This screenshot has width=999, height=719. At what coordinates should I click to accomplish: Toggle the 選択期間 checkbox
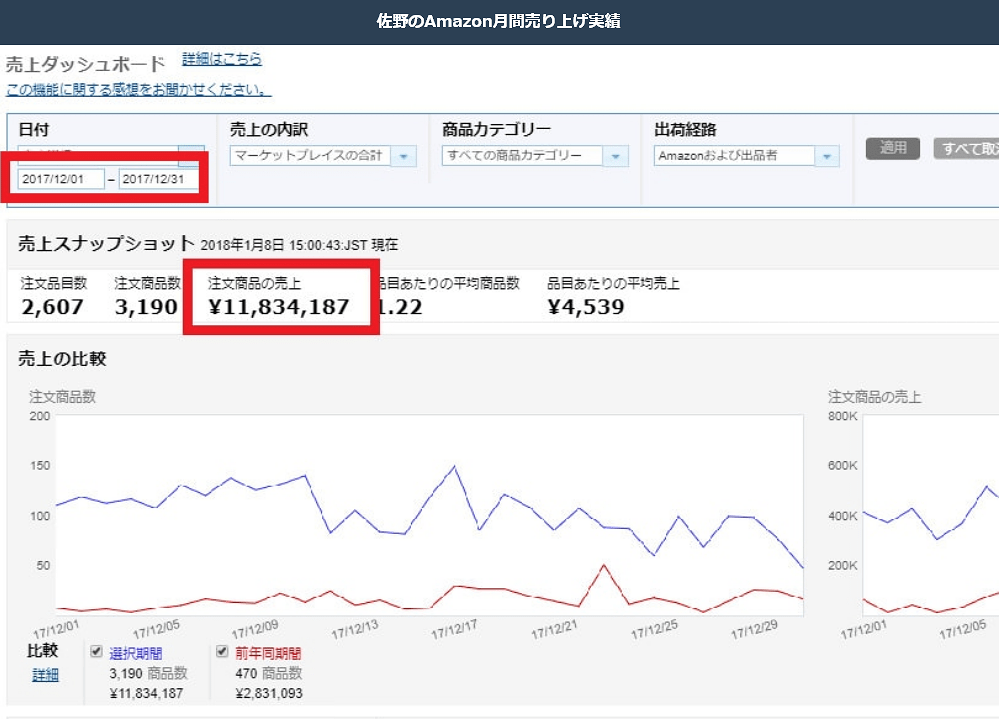pos(97,653)
